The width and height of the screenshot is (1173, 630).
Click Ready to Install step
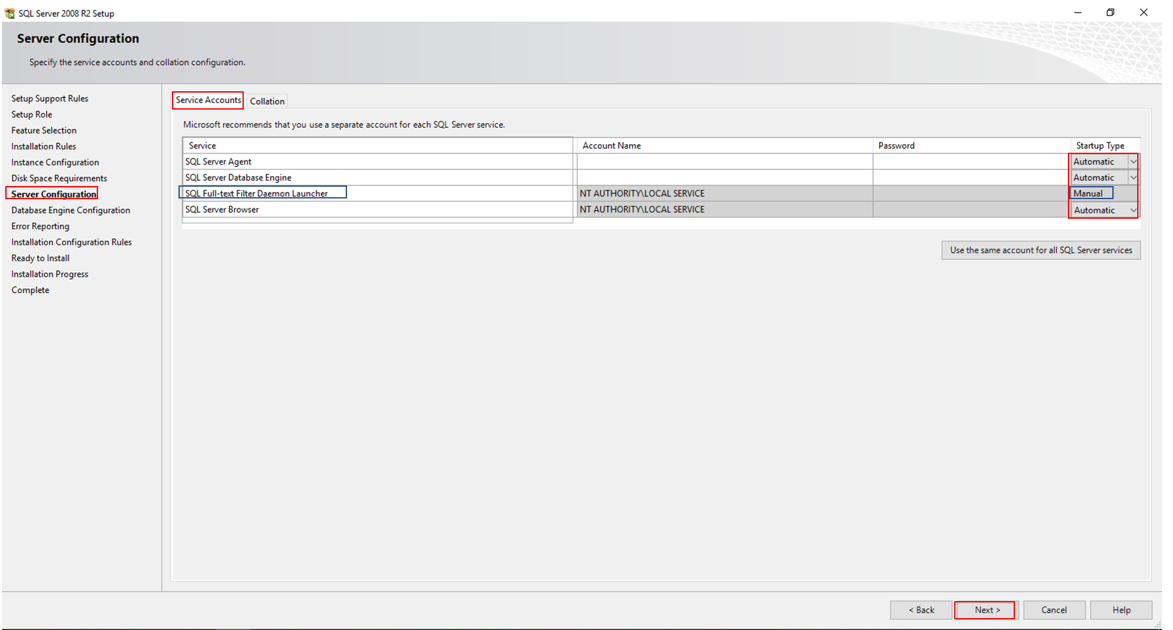[40, 258]
